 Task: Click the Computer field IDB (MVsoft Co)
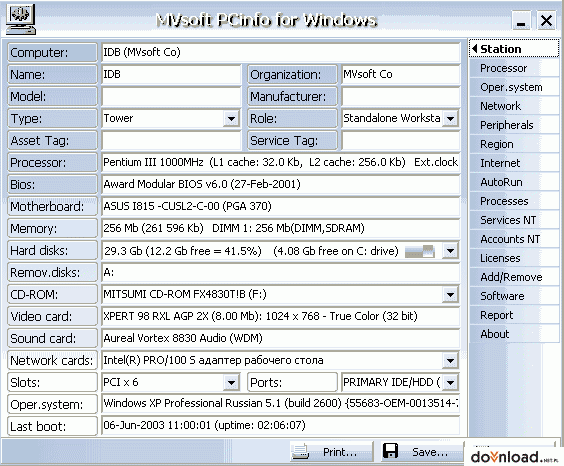point(281,52)
